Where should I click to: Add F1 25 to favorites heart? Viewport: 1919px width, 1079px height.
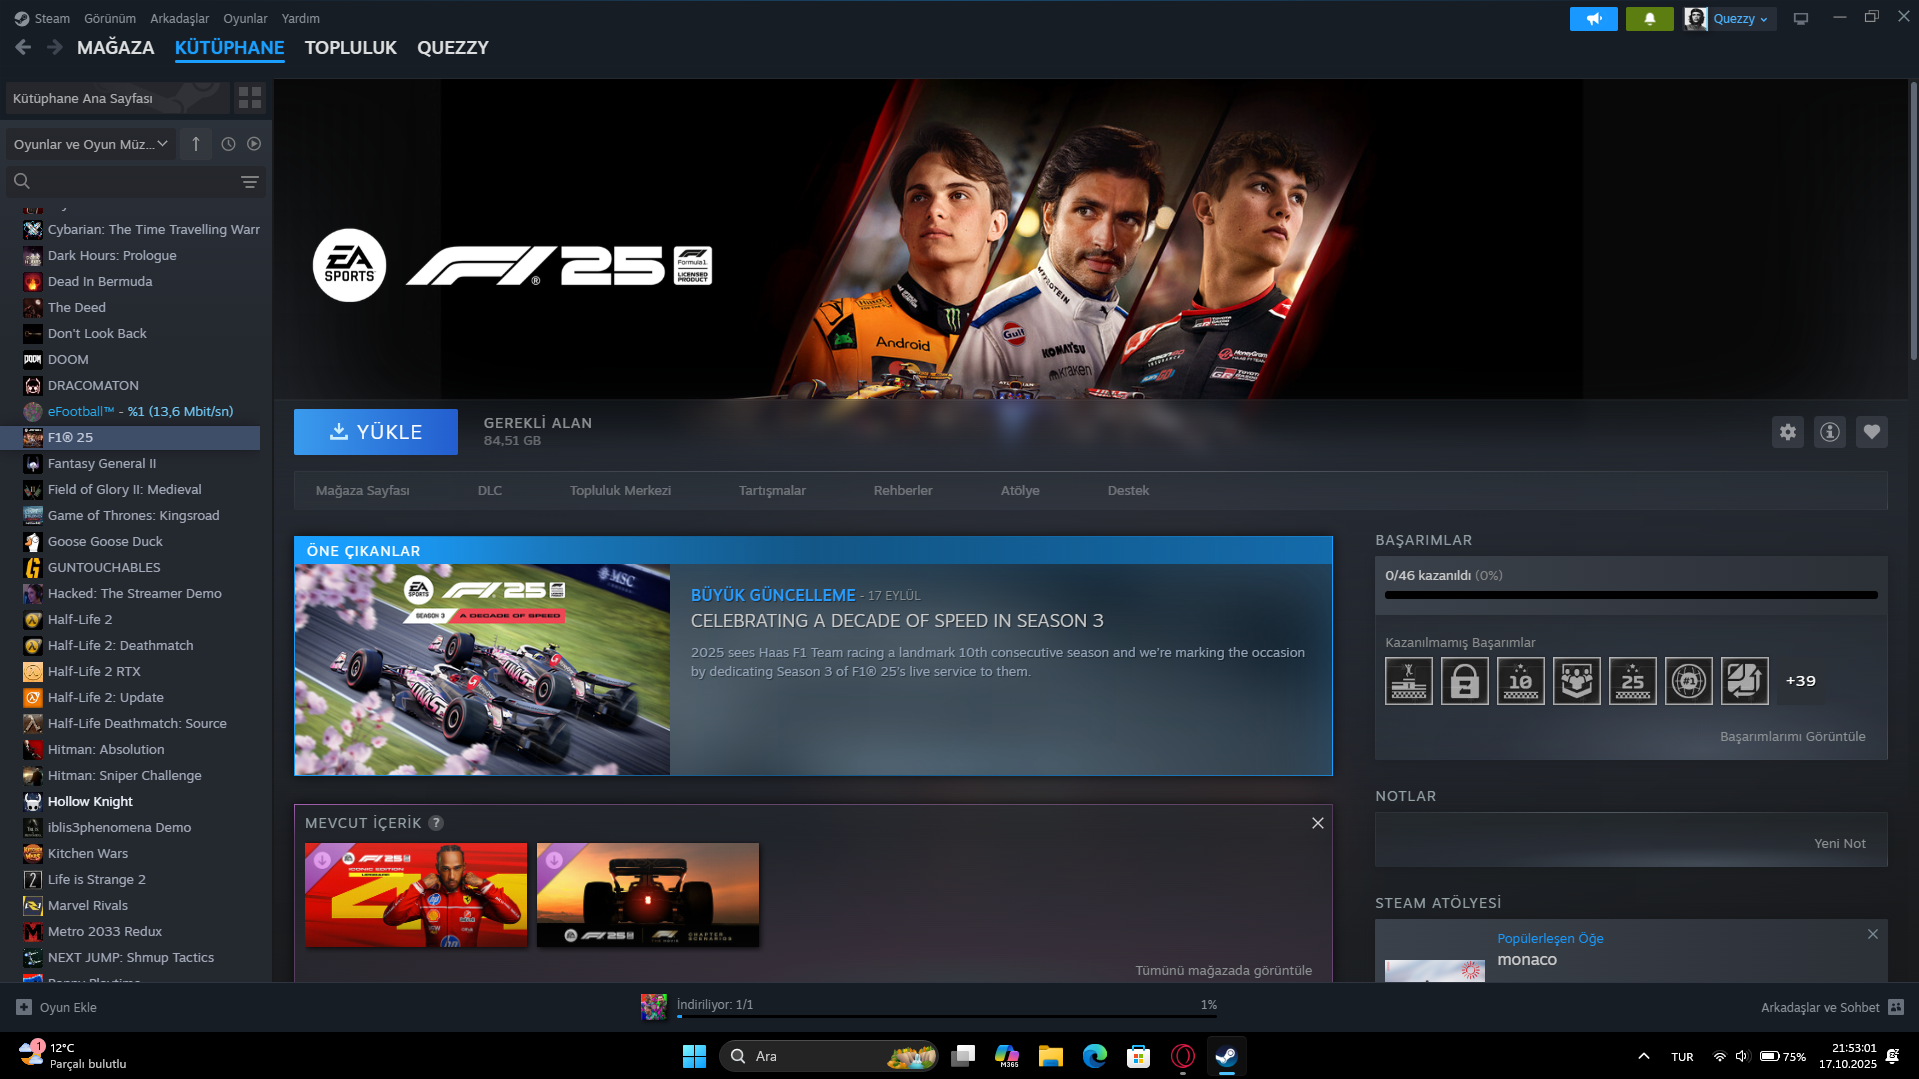1872,432
